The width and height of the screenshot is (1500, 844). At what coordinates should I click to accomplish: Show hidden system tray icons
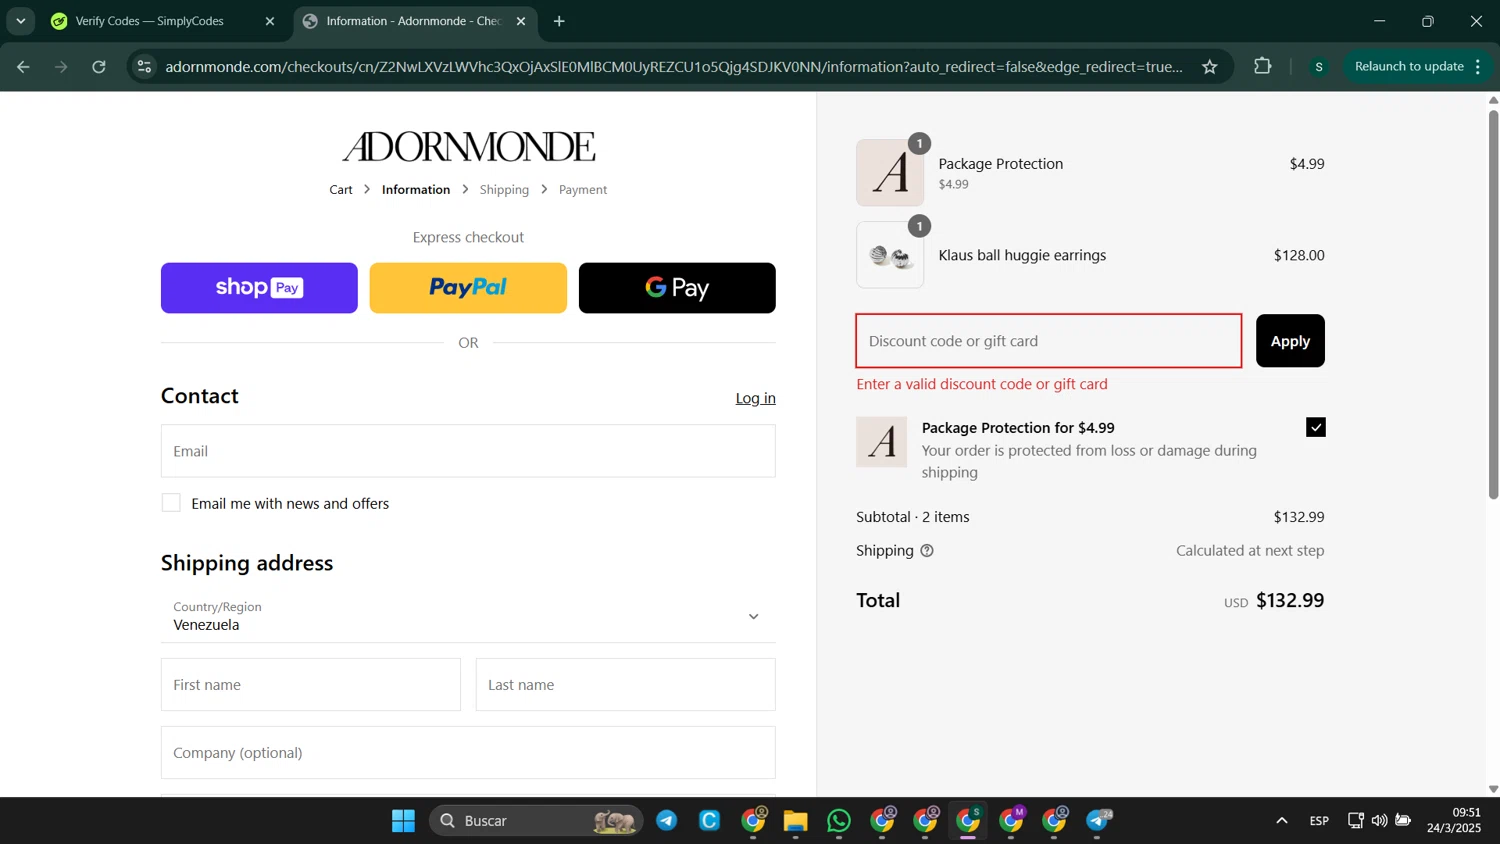coord(1282,821)
